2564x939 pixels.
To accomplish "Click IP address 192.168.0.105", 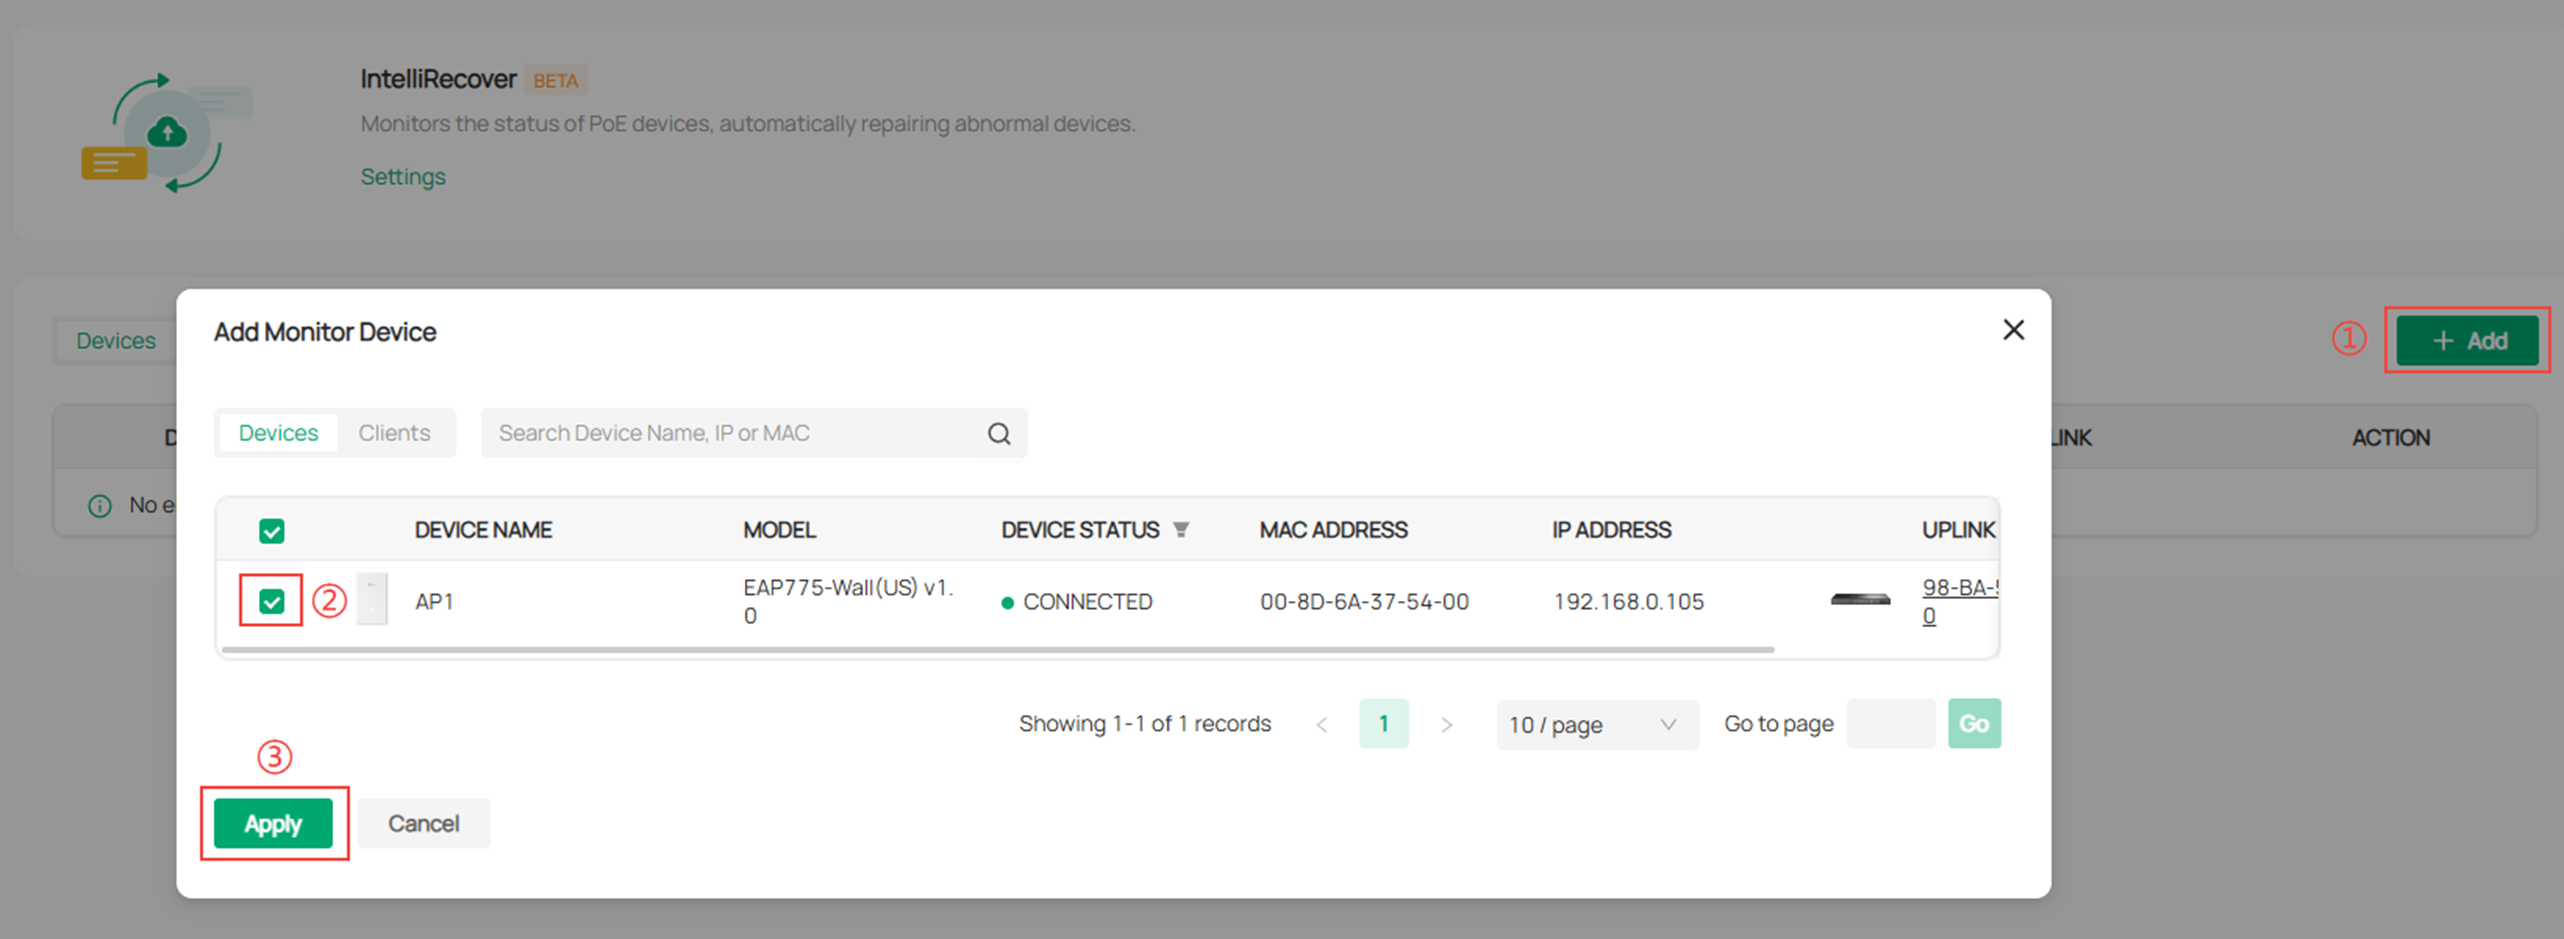I will coord(1628,602).
